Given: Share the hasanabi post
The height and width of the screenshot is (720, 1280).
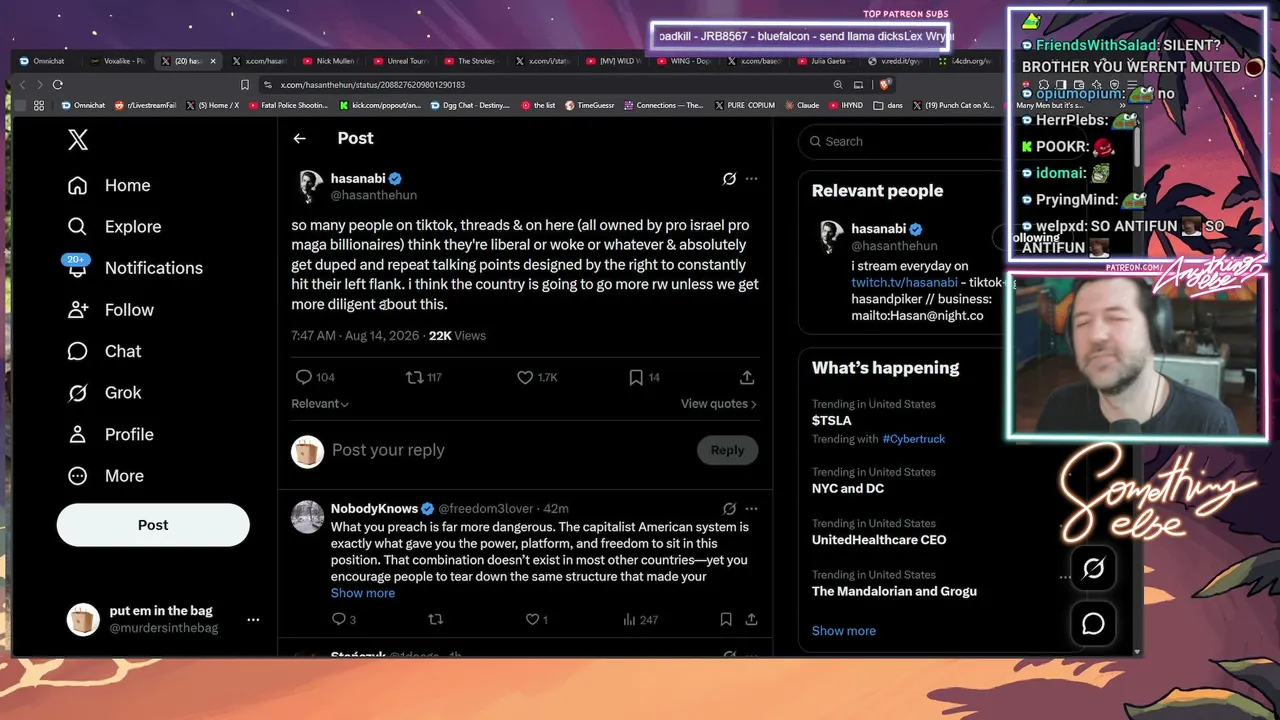Looking at the screenshot, I should [x=747, y=377].
